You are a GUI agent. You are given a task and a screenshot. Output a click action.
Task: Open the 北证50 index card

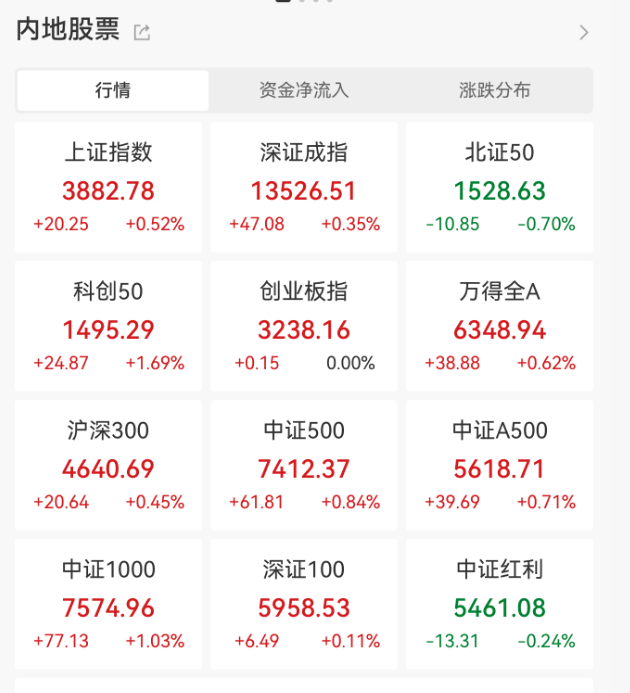point(500,187)
